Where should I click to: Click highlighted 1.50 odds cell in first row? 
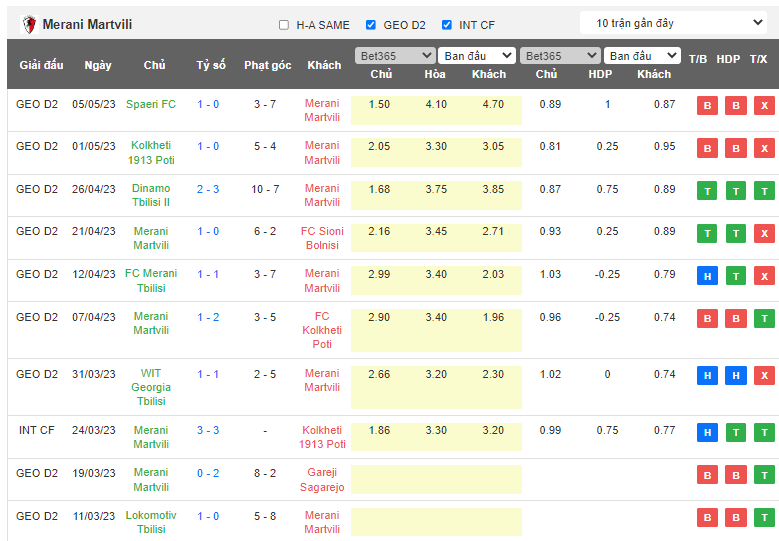[x=380, y=104]
